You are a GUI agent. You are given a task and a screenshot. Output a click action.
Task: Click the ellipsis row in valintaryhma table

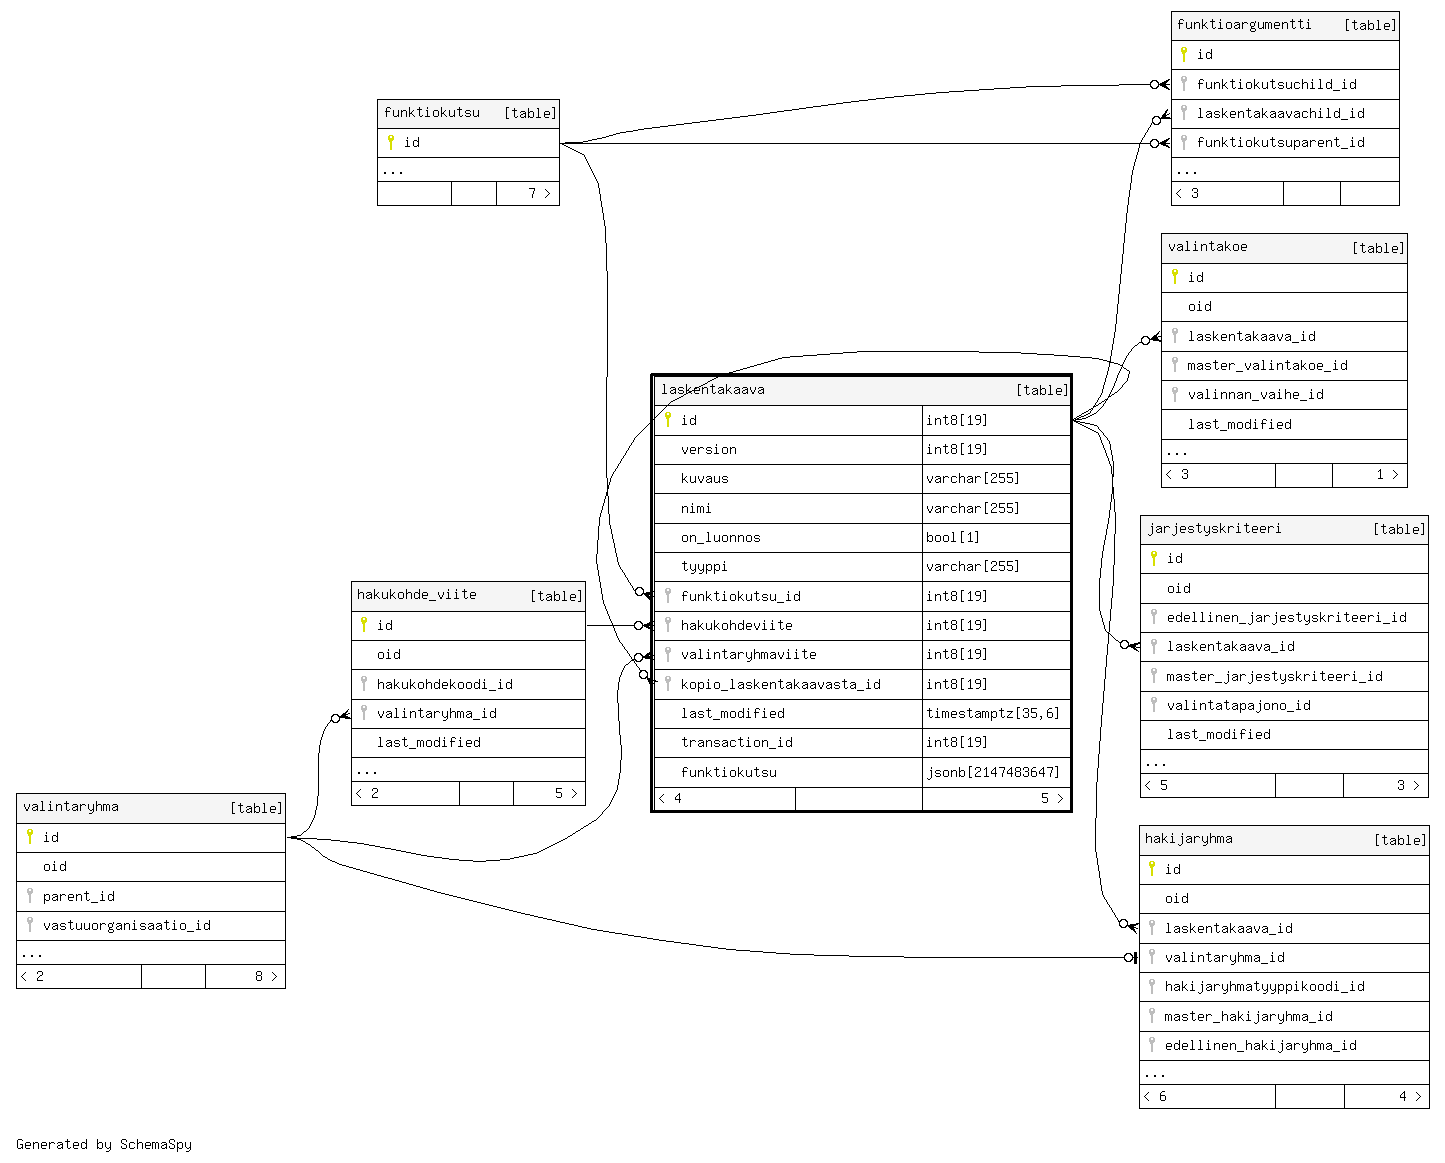151,953
